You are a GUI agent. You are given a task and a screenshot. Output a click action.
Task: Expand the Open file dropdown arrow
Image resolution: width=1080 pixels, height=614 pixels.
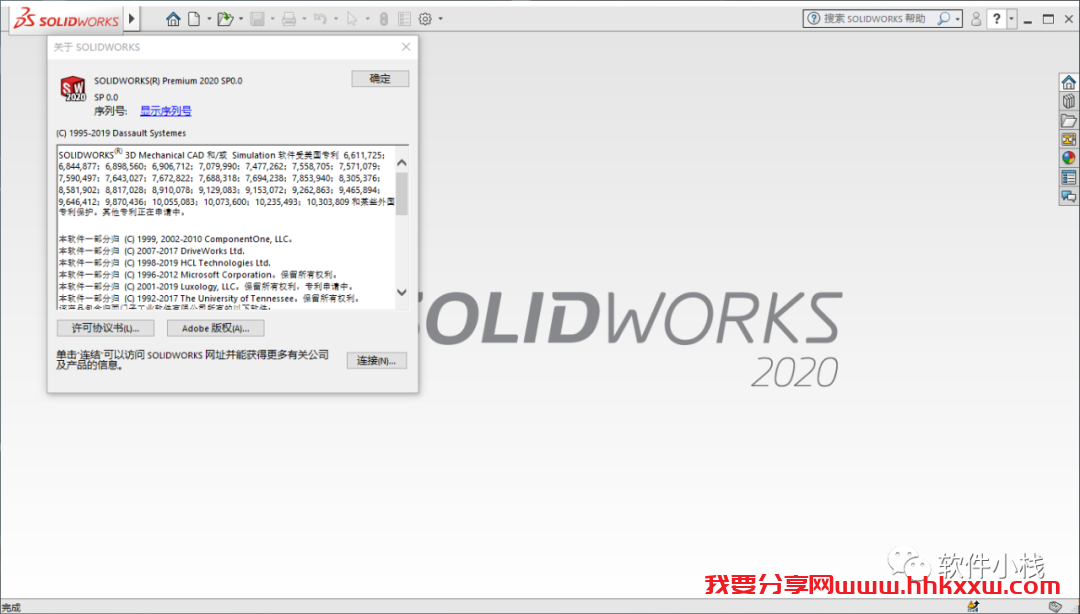coord(240,19)
